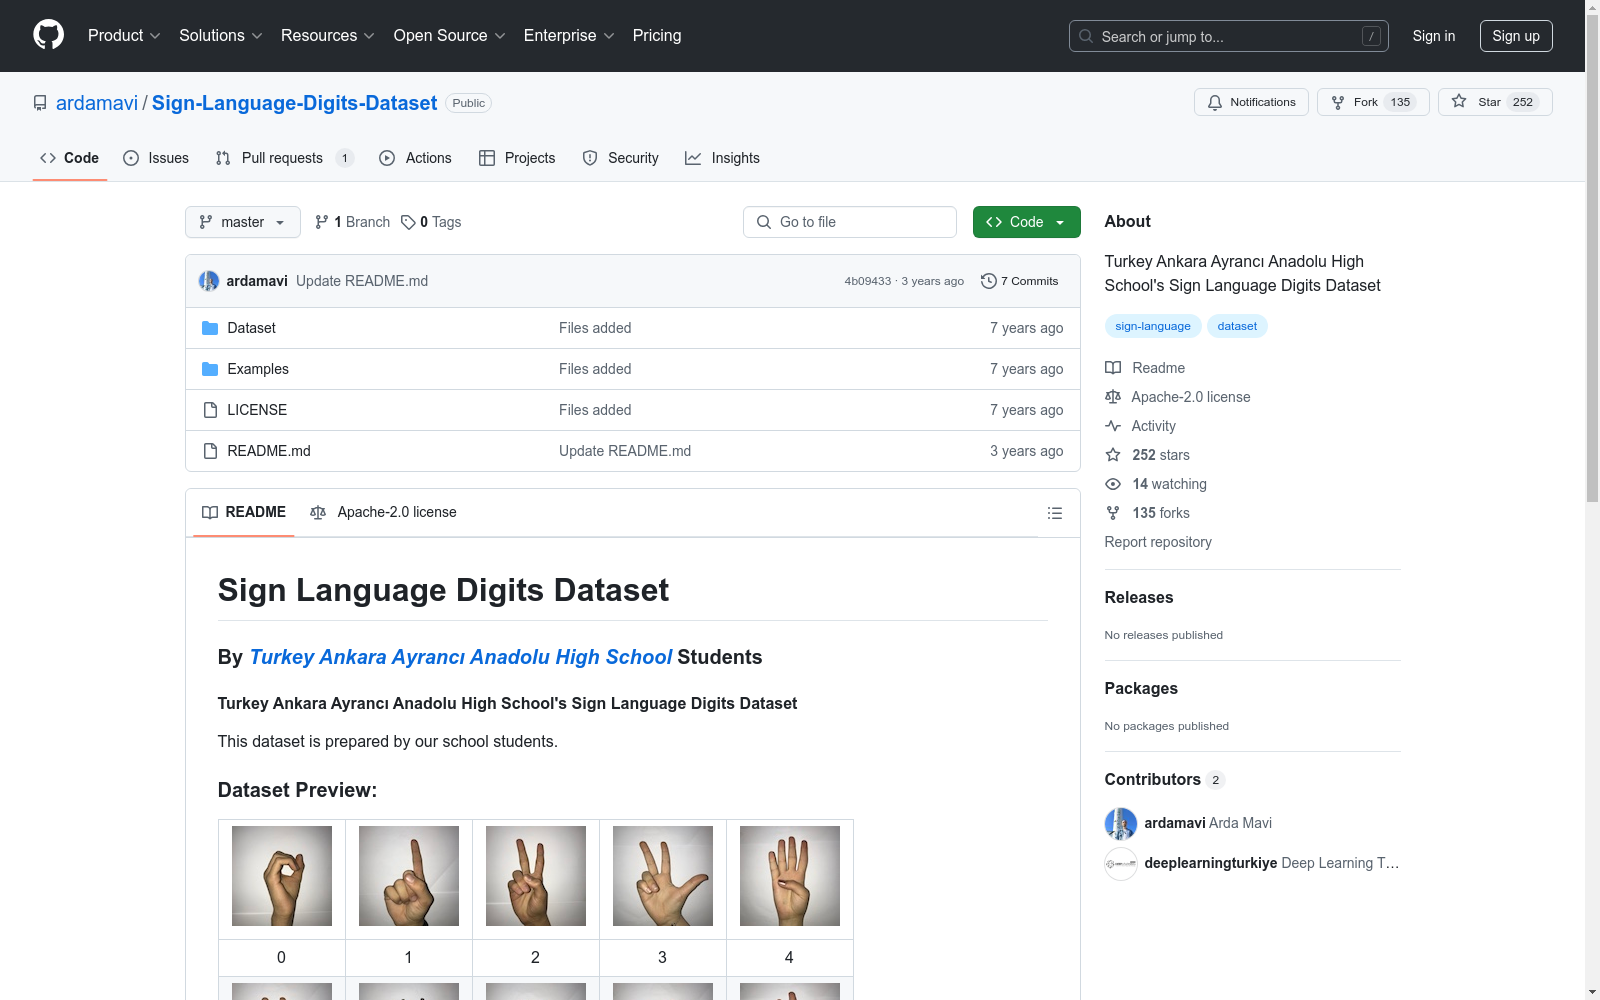This screenshot has width=1600, height=1000.
Task: View the 0 Tags link
Action: coord(431,222)
